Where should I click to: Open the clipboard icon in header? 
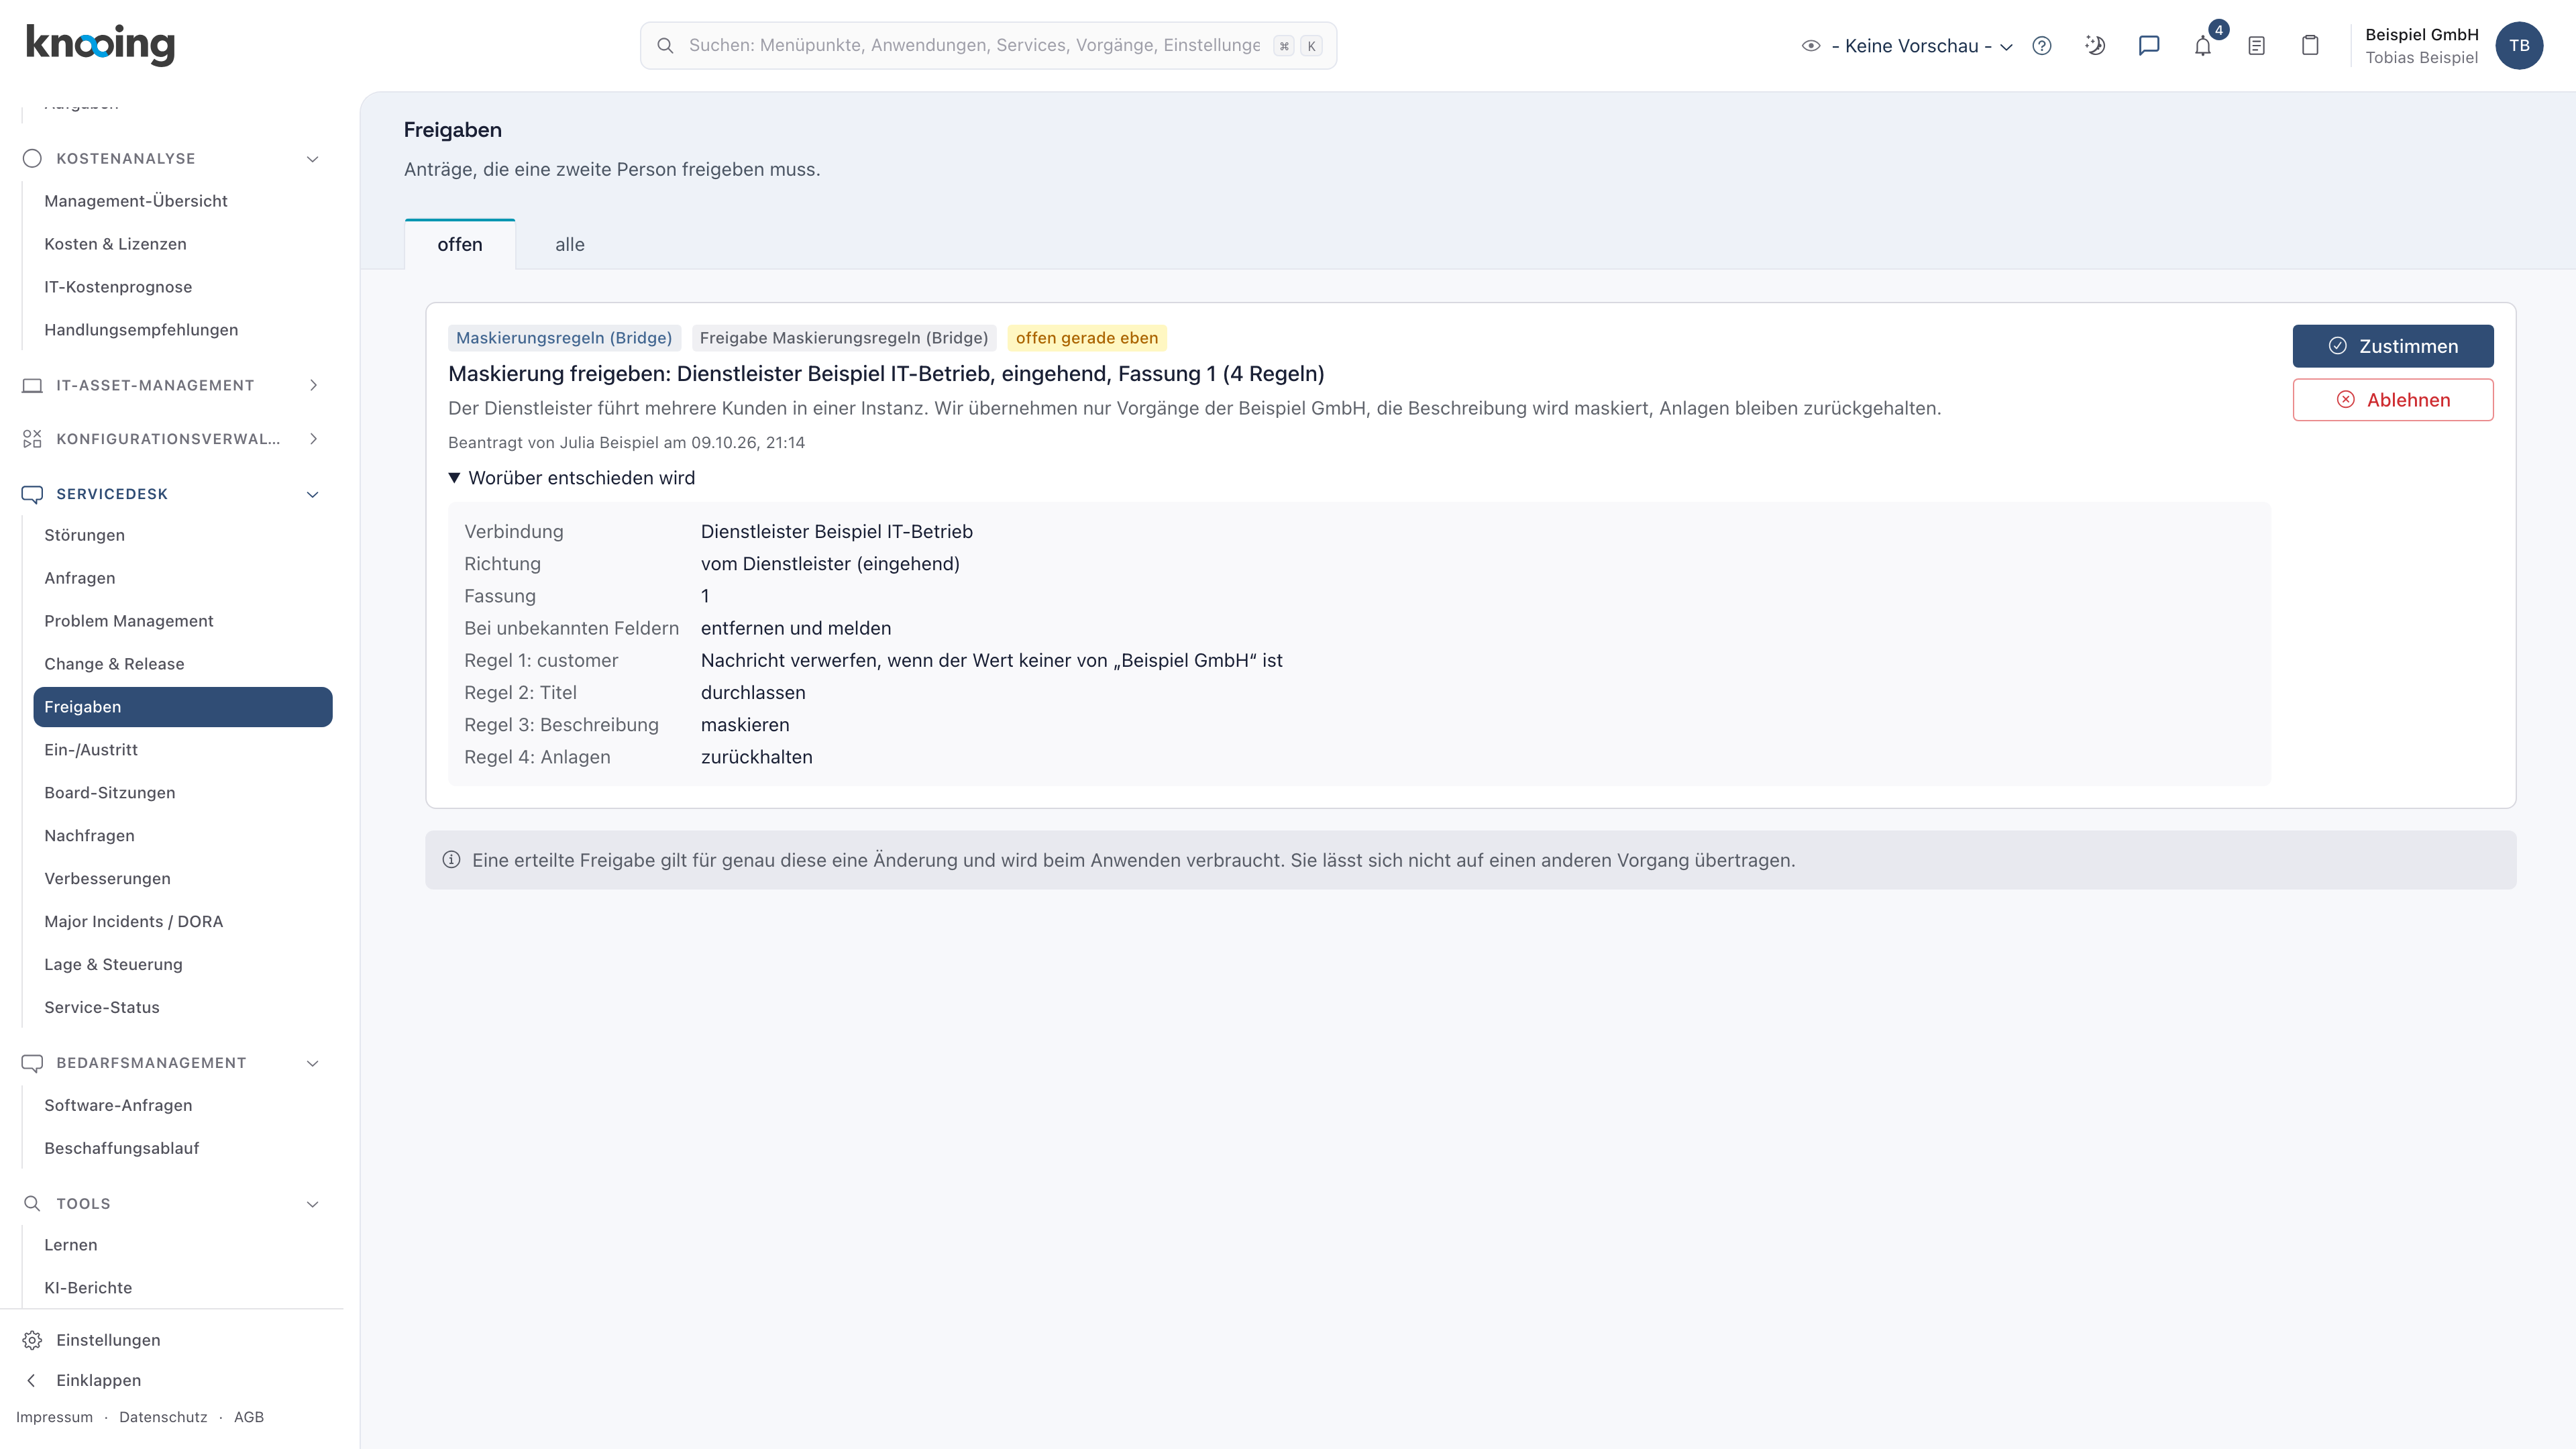pyautogui.click(x=2310, y=46)
